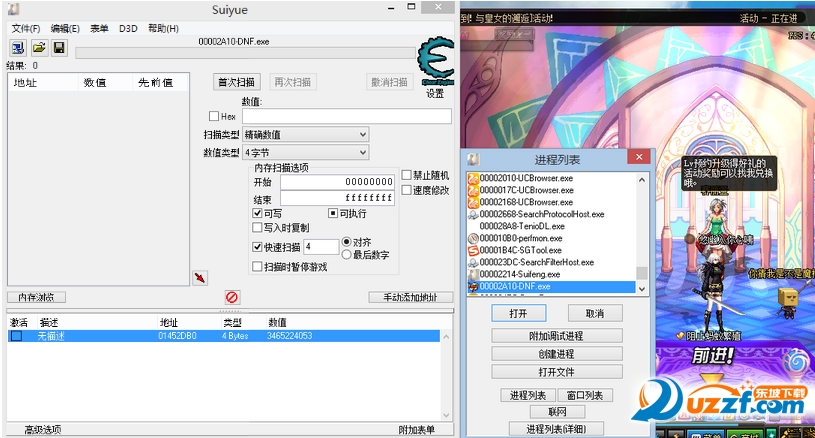815x438 pixels.
Task: Click the 附加调试进程 button
Action: click(557, 336)
